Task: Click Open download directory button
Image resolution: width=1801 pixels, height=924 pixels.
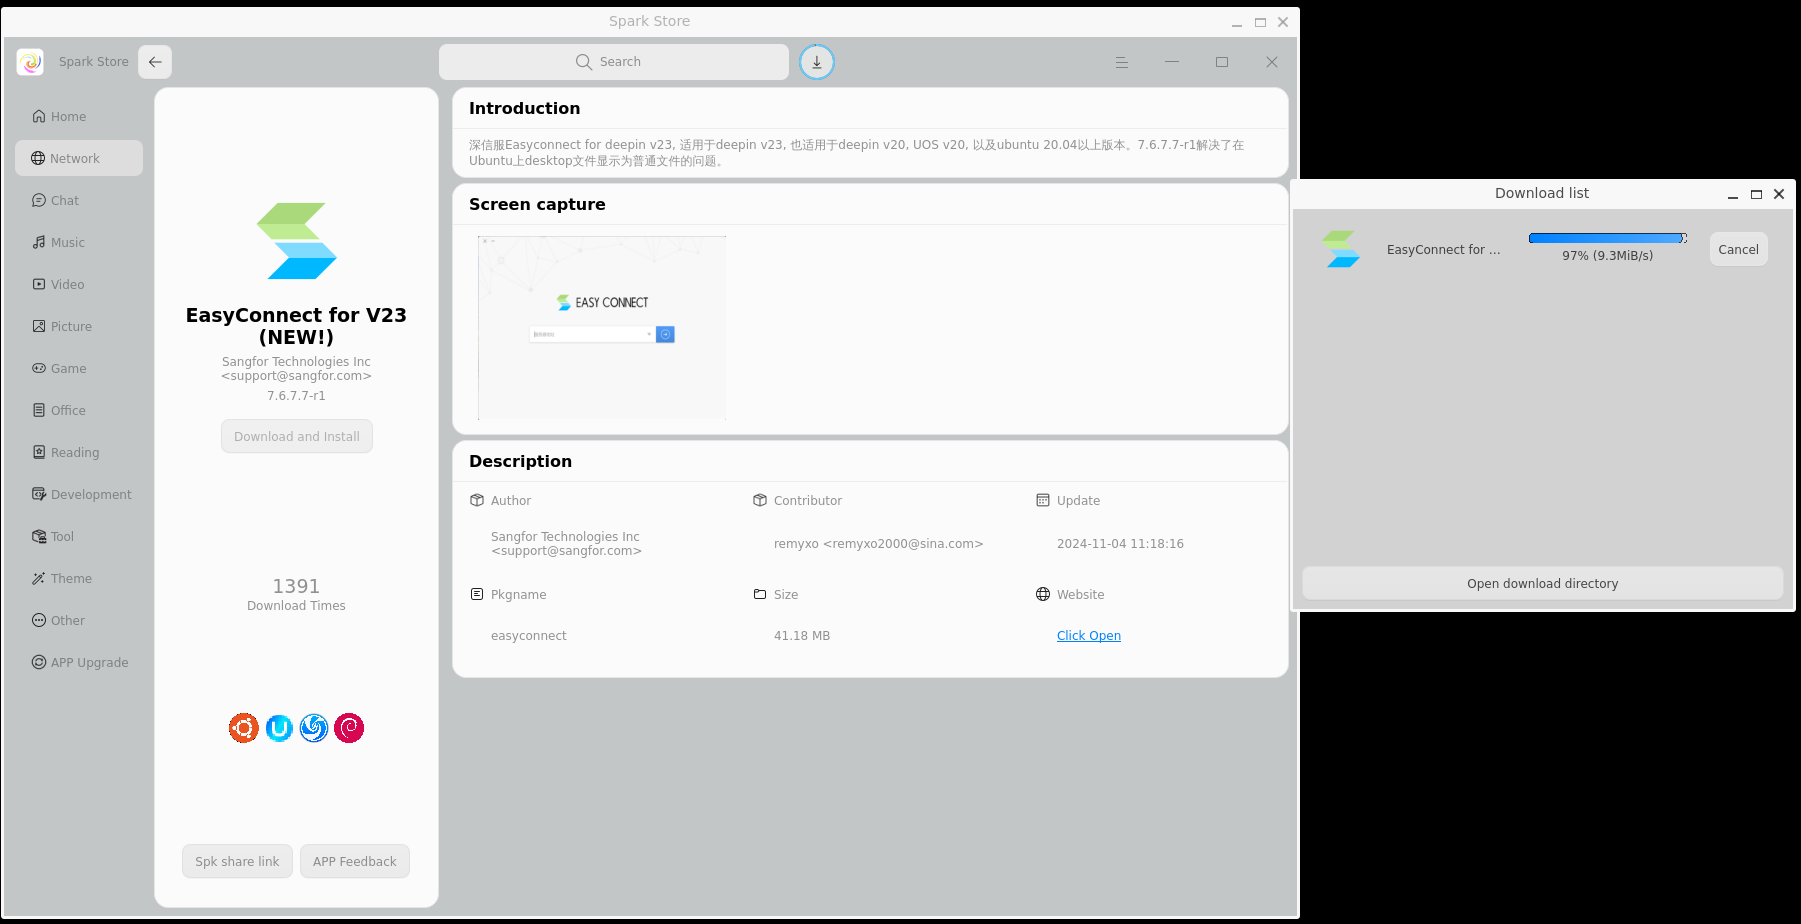Action: [x=1542, y=583]
